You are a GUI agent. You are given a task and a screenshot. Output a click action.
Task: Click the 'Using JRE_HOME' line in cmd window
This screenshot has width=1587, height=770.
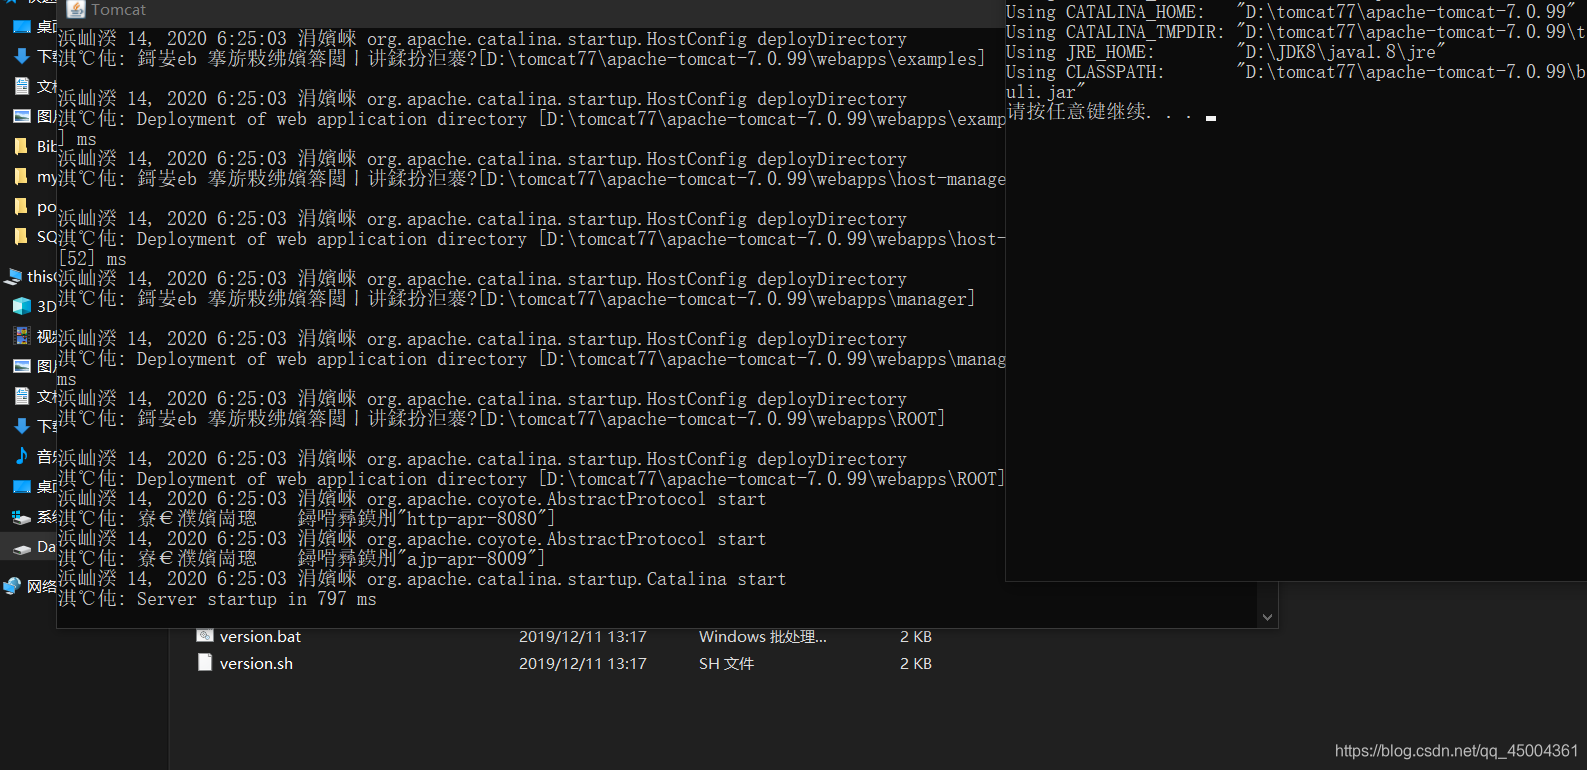click(x=1226, y=52)
